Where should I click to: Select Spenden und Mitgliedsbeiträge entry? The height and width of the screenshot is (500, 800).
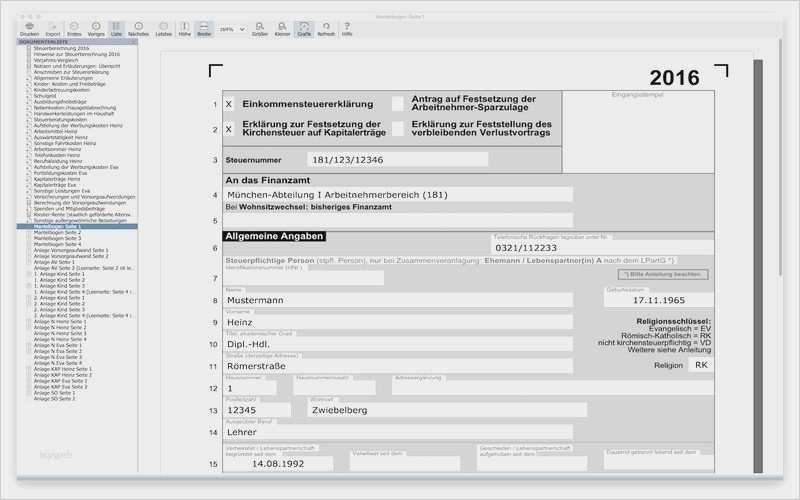[69, 209]
